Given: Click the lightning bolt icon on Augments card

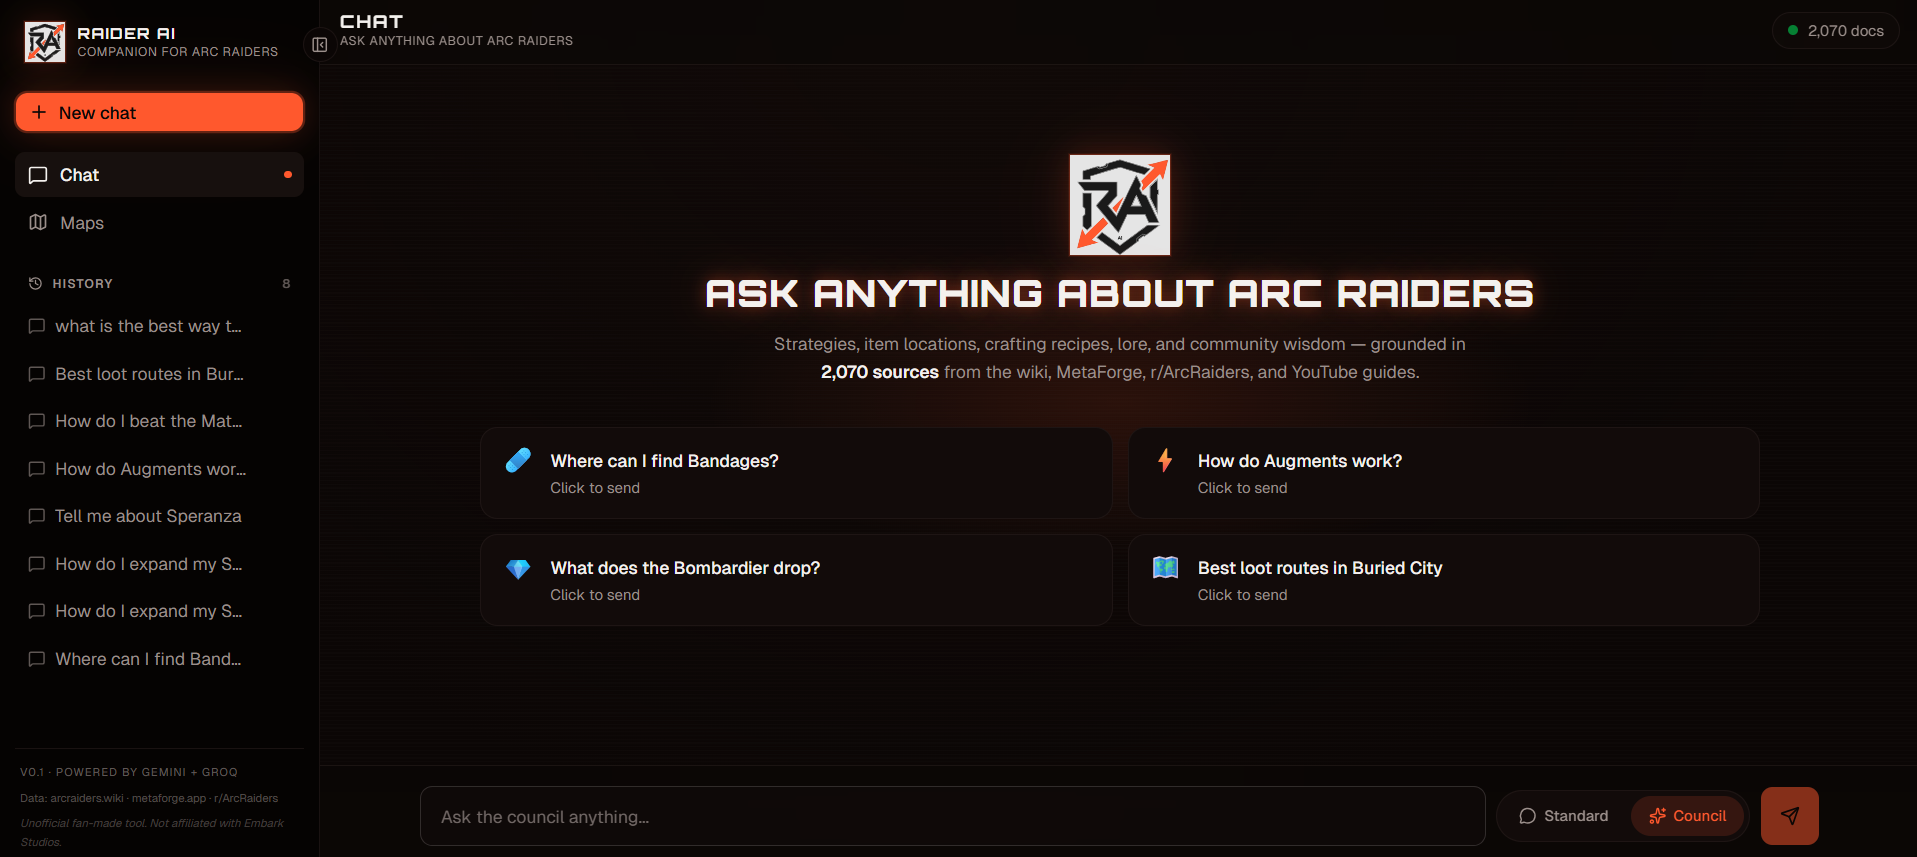Looking at the screenshot, I should point(1165,460).
